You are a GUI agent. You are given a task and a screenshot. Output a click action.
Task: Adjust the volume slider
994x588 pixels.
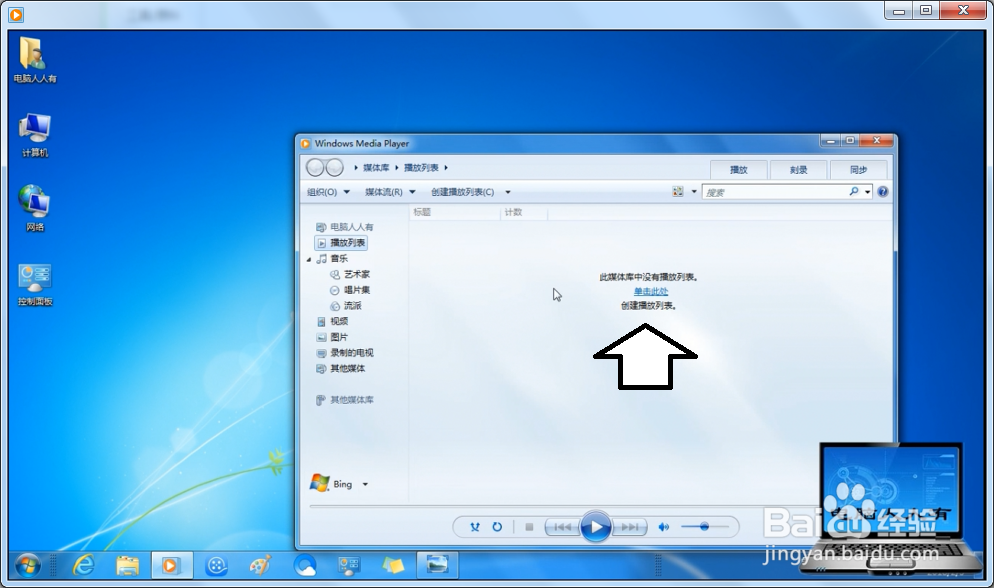(x=704, y=527)
